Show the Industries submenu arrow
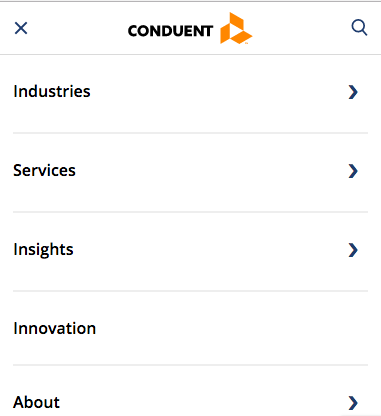Image resolution: width=381 pixels, height=416 pixels. coord(353,92)
